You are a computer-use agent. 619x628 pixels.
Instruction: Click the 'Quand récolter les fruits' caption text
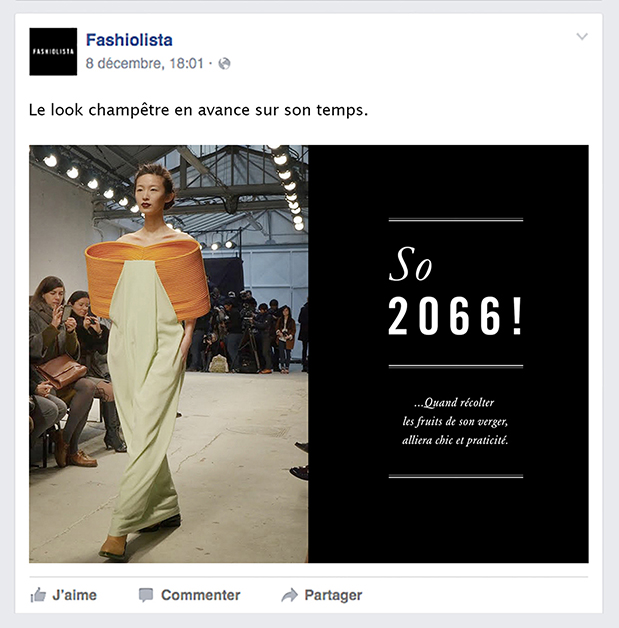pos(455,421)
